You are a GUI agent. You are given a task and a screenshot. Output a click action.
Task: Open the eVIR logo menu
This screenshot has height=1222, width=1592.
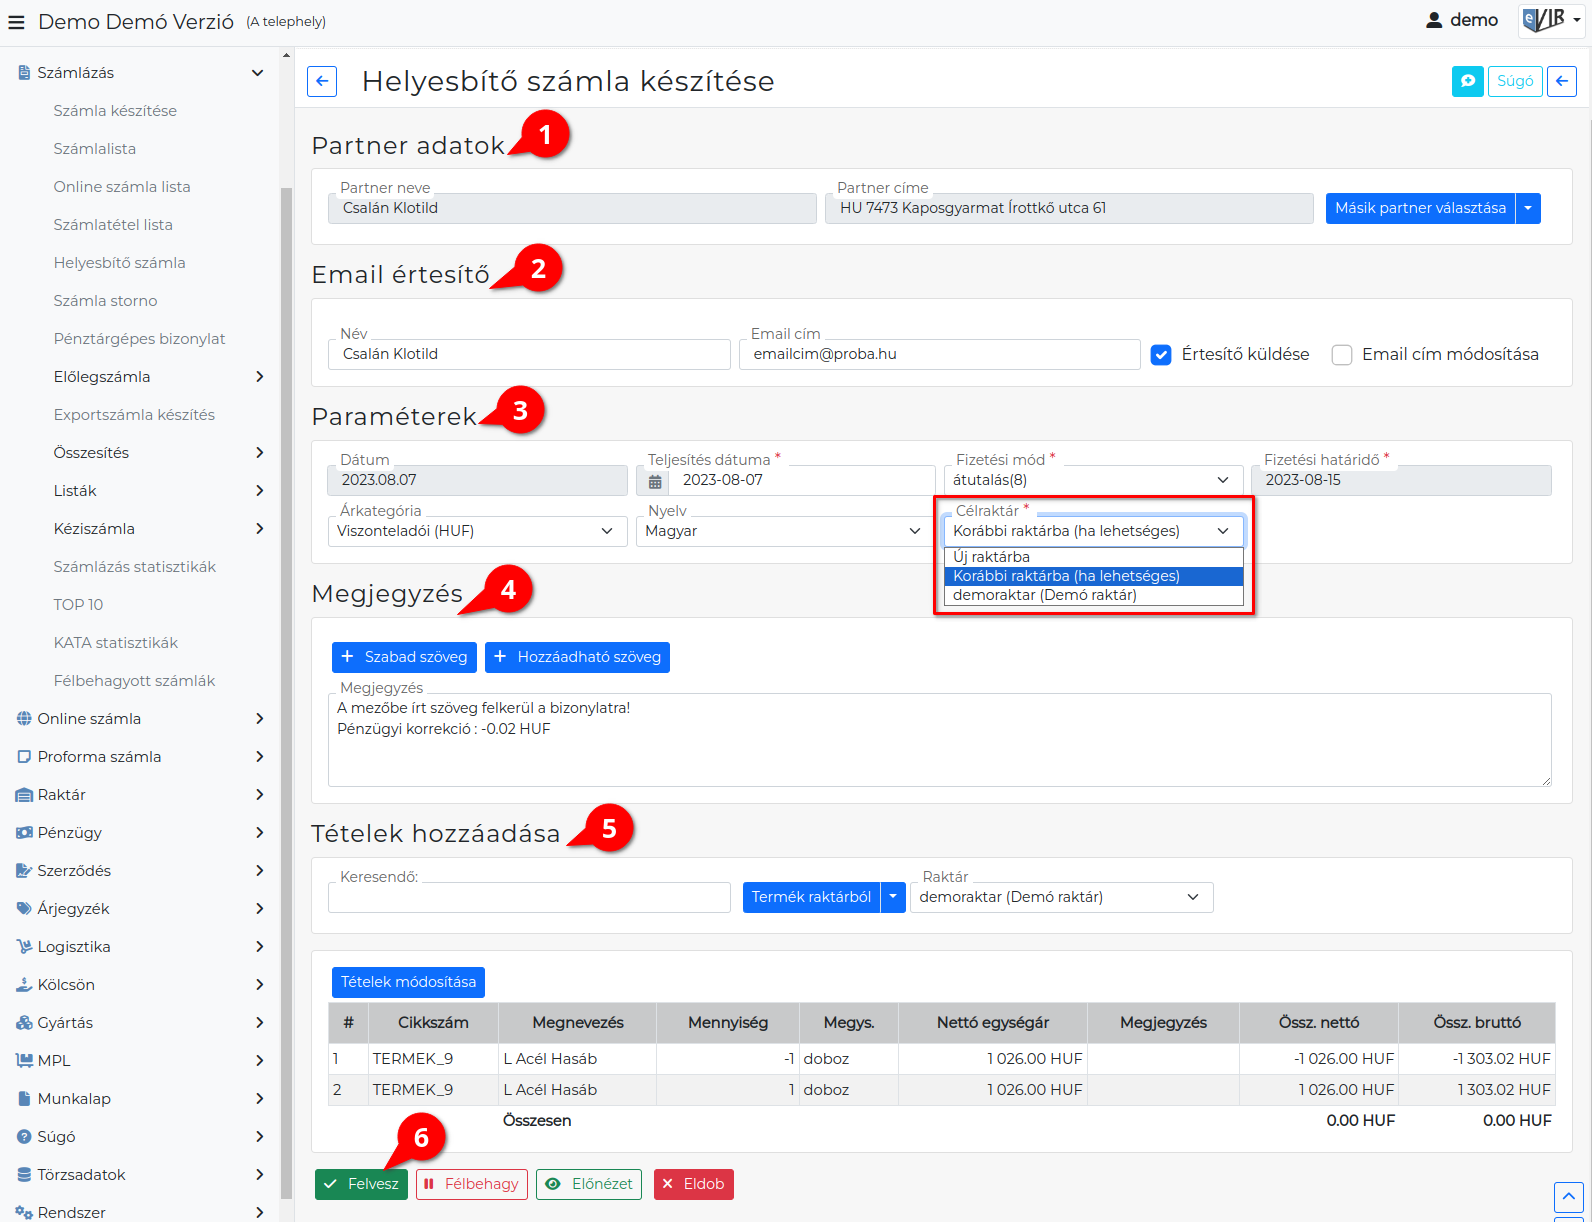tap(1551, 20)
